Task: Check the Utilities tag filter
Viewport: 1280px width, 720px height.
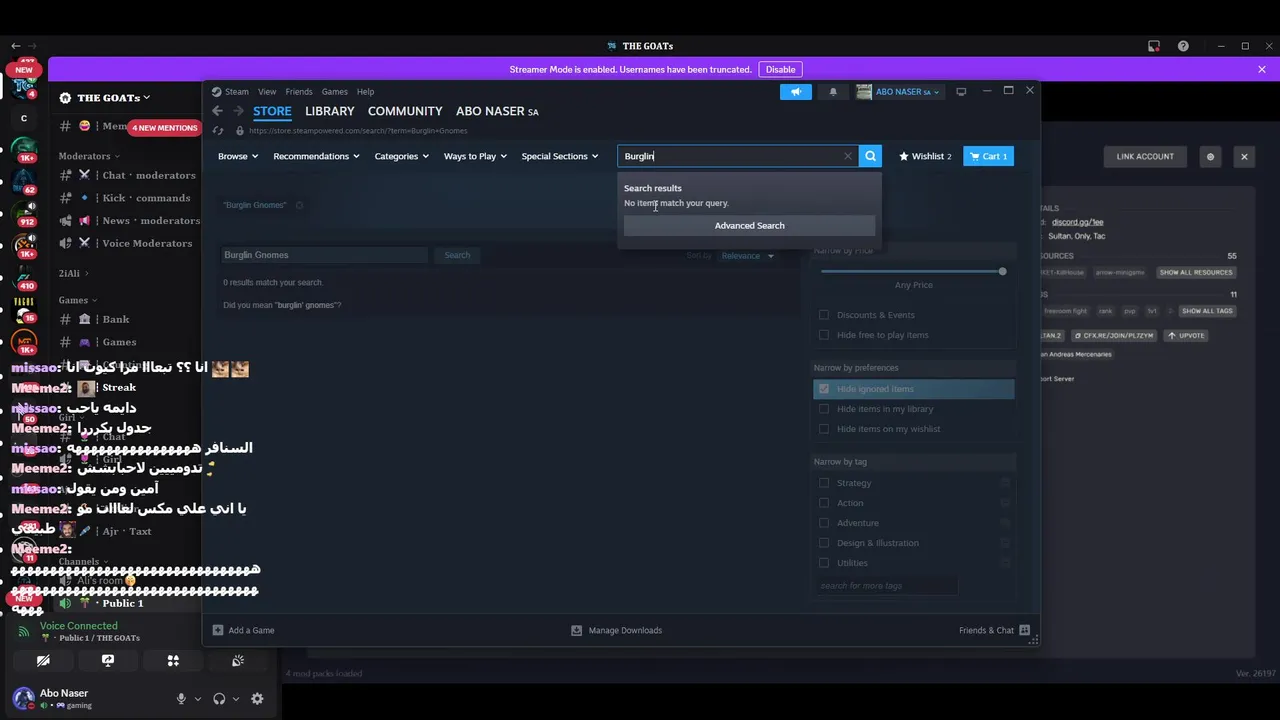Action: point(824,563)
